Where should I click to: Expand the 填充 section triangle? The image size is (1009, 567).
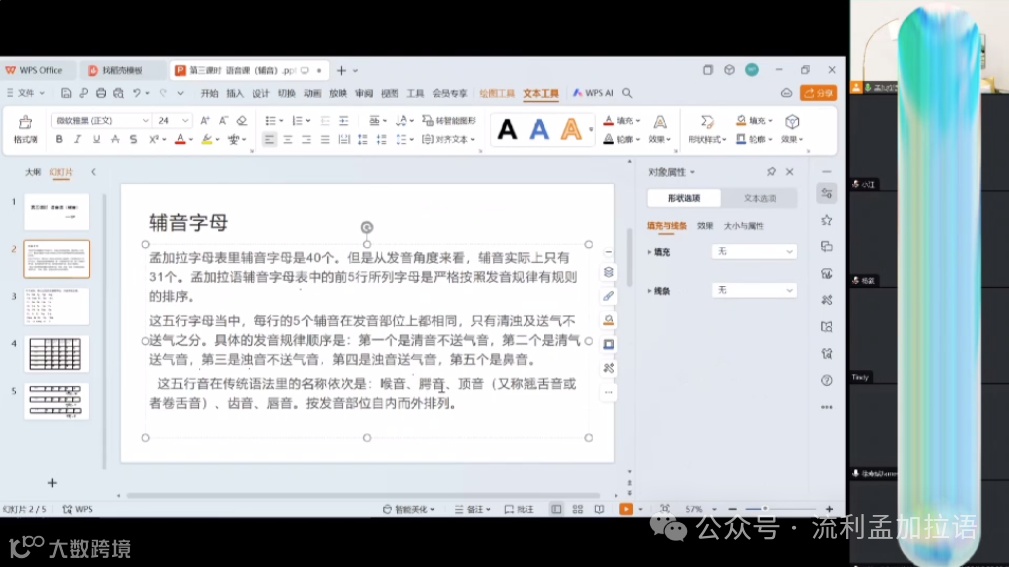pos(649,252)
